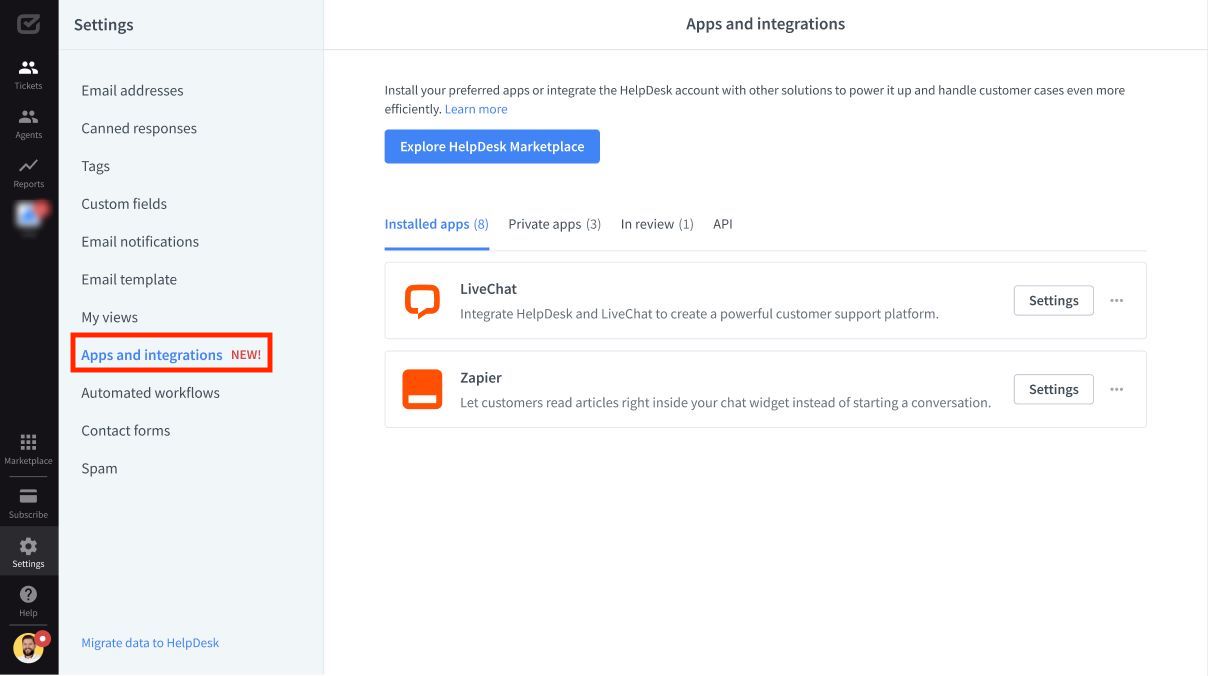The image size is (1208, 676).
Task: Click the LiveChat app title
Action: point(488,289)
